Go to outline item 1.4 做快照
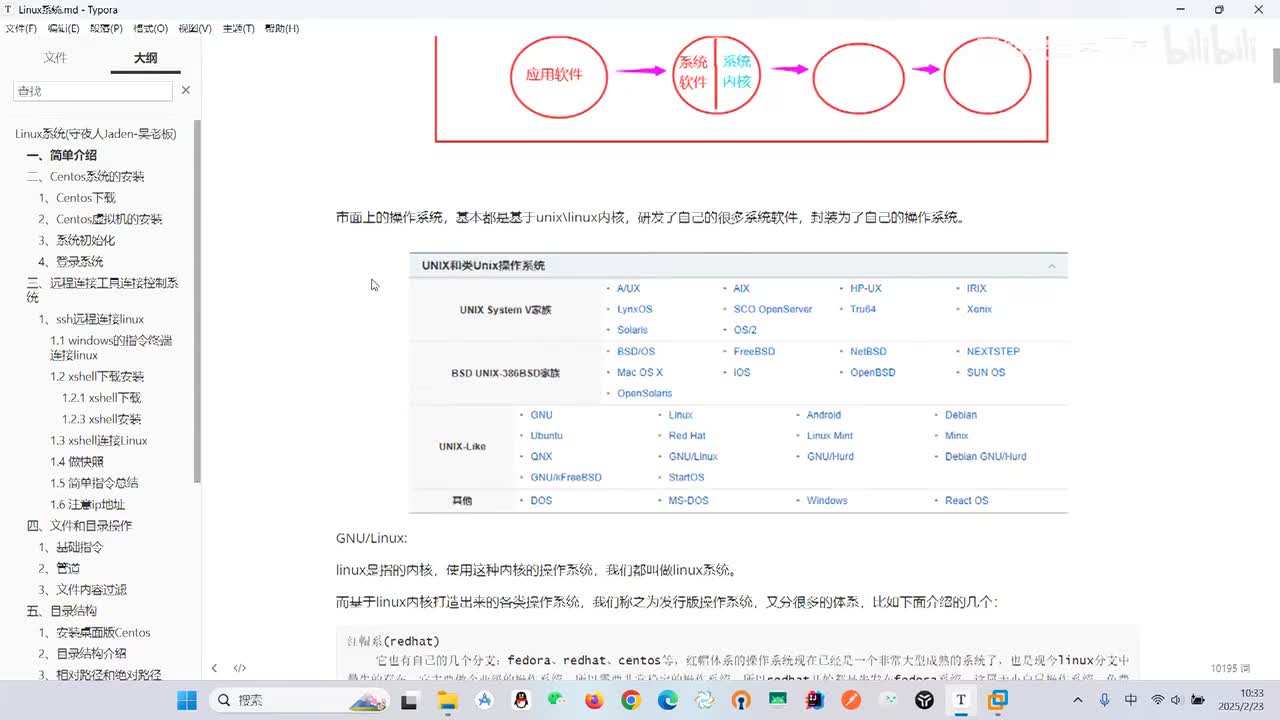Image resolution: width=1280 pixels, height=720 pixels. tap(77, 462)
